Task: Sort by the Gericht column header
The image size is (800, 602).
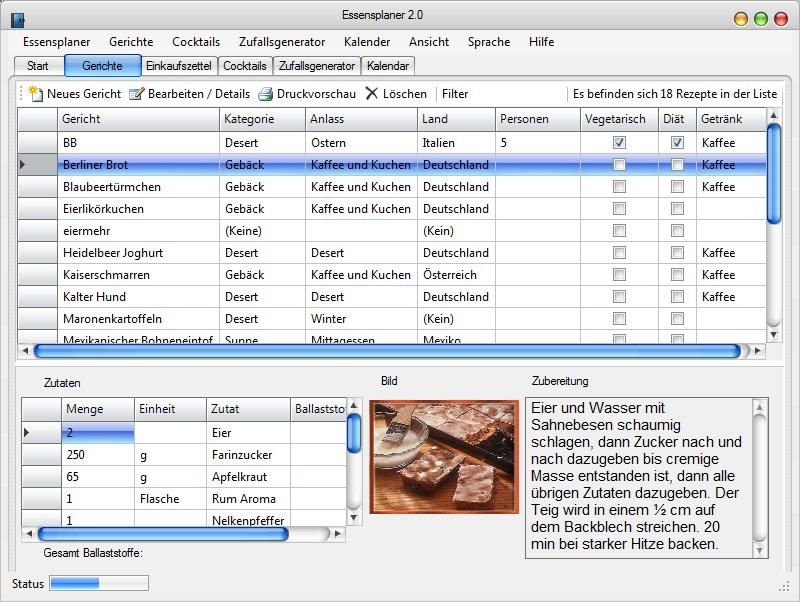Action: [x=138, y=119]
